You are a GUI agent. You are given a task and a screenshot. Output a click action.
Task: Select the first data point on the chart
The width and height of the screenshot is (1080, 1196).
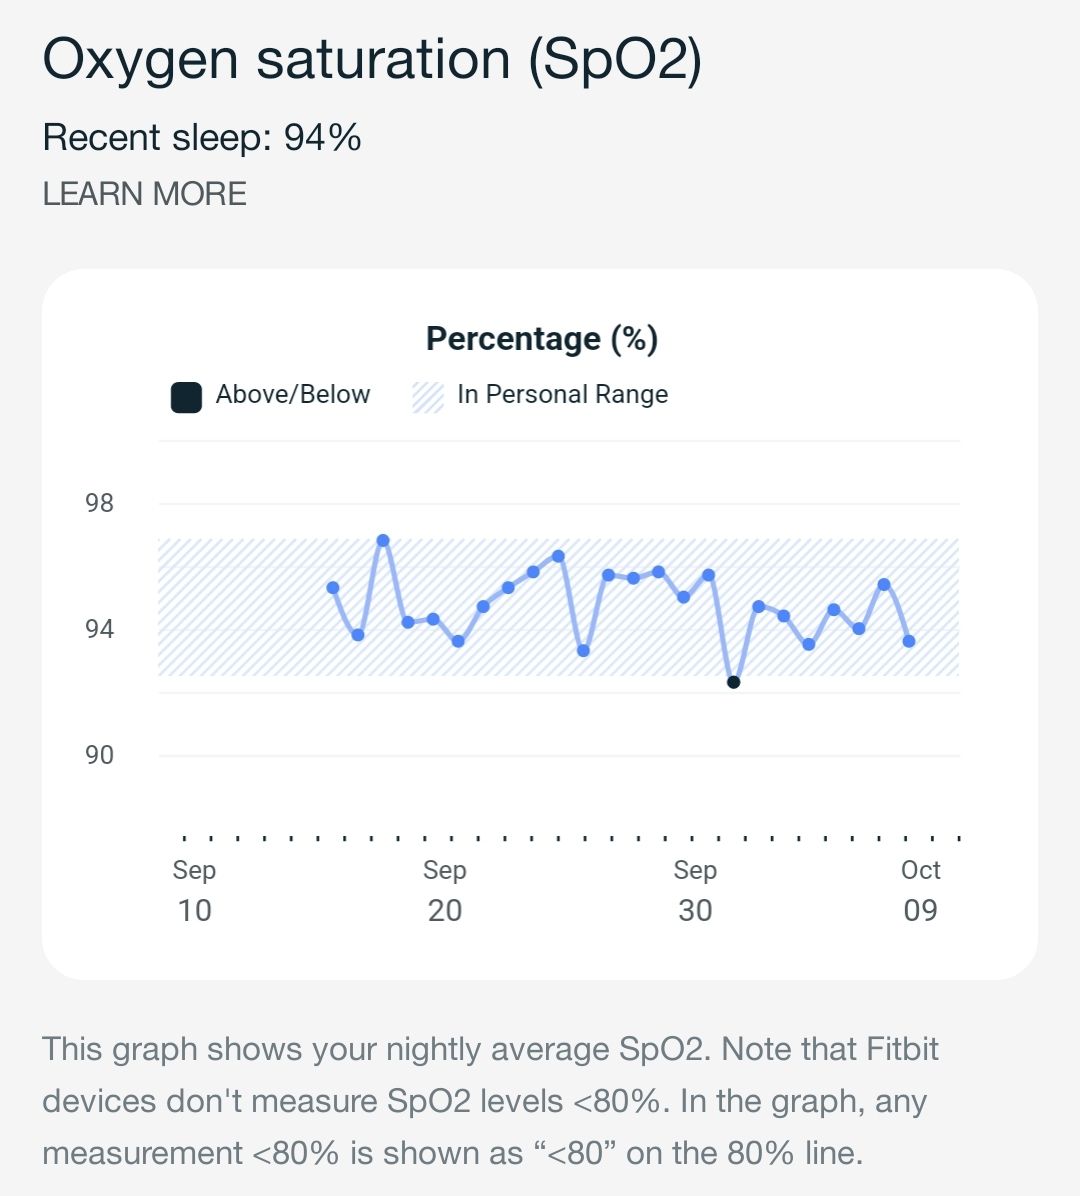tap(332, 586)
